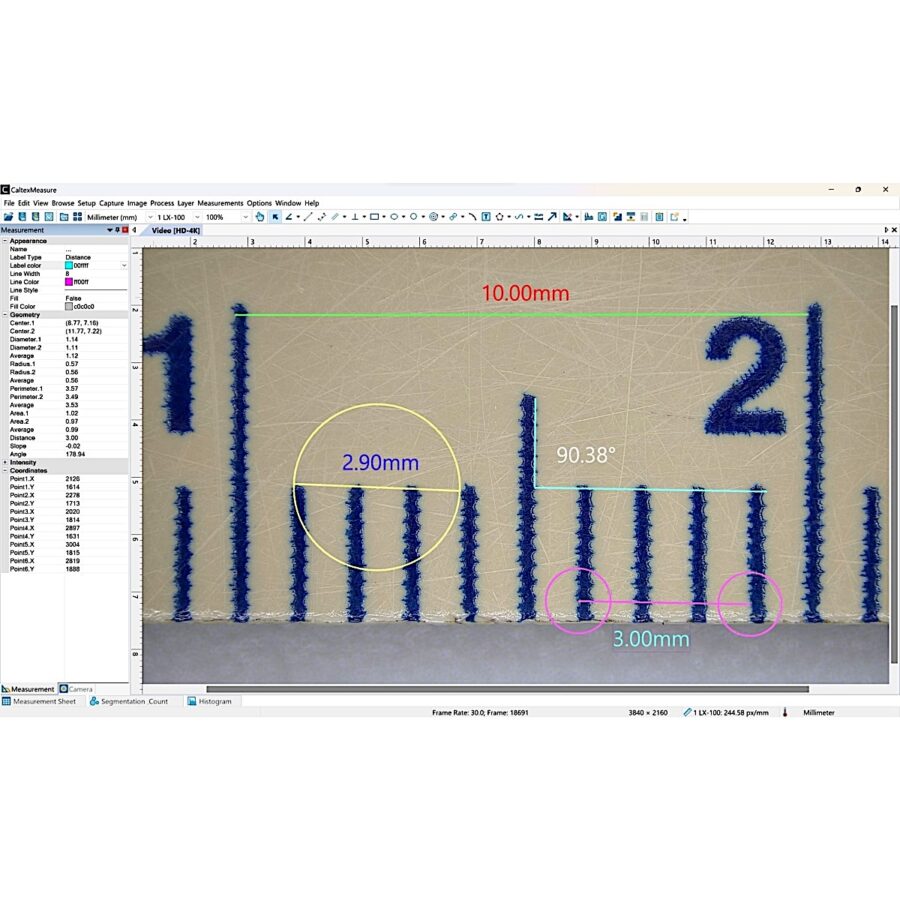Open the Capture menu

pos(111,203)
